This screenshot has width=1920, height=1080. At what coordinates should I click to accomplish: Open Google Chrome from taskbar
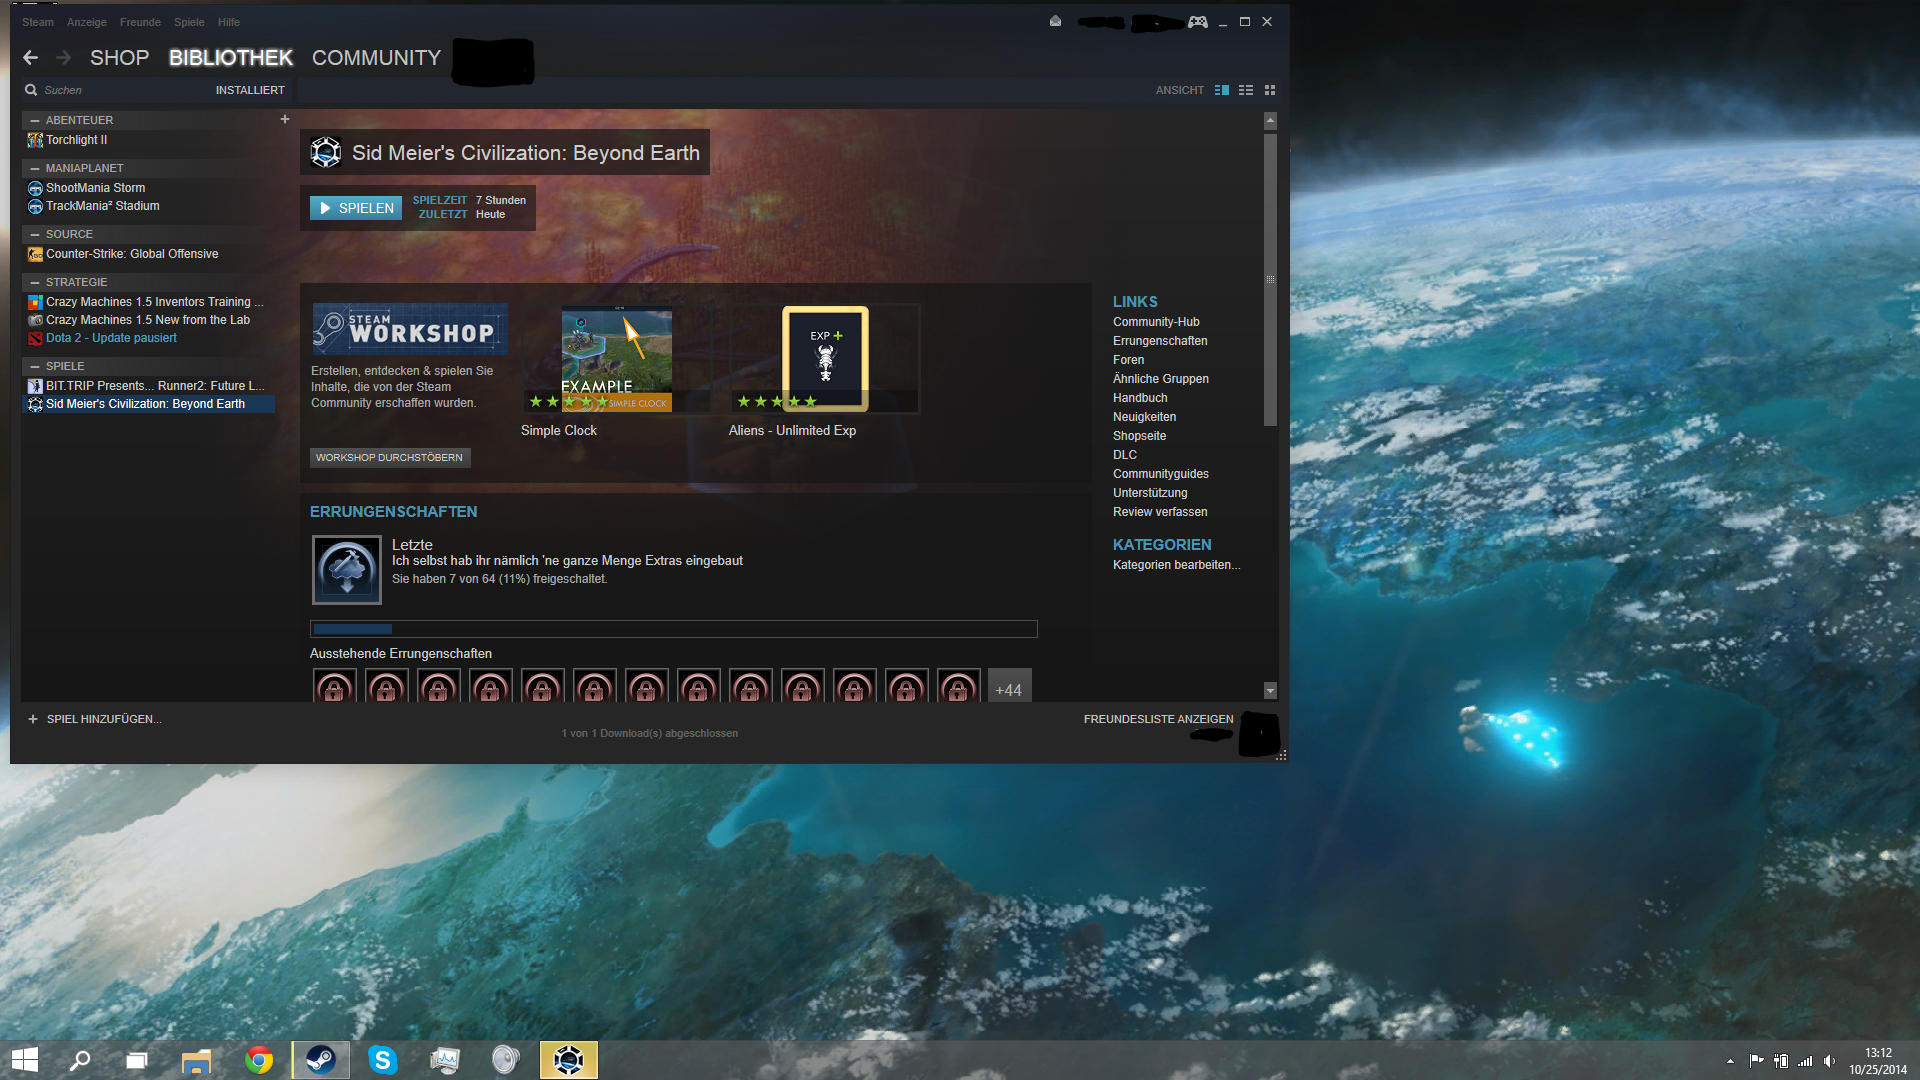259,1060
